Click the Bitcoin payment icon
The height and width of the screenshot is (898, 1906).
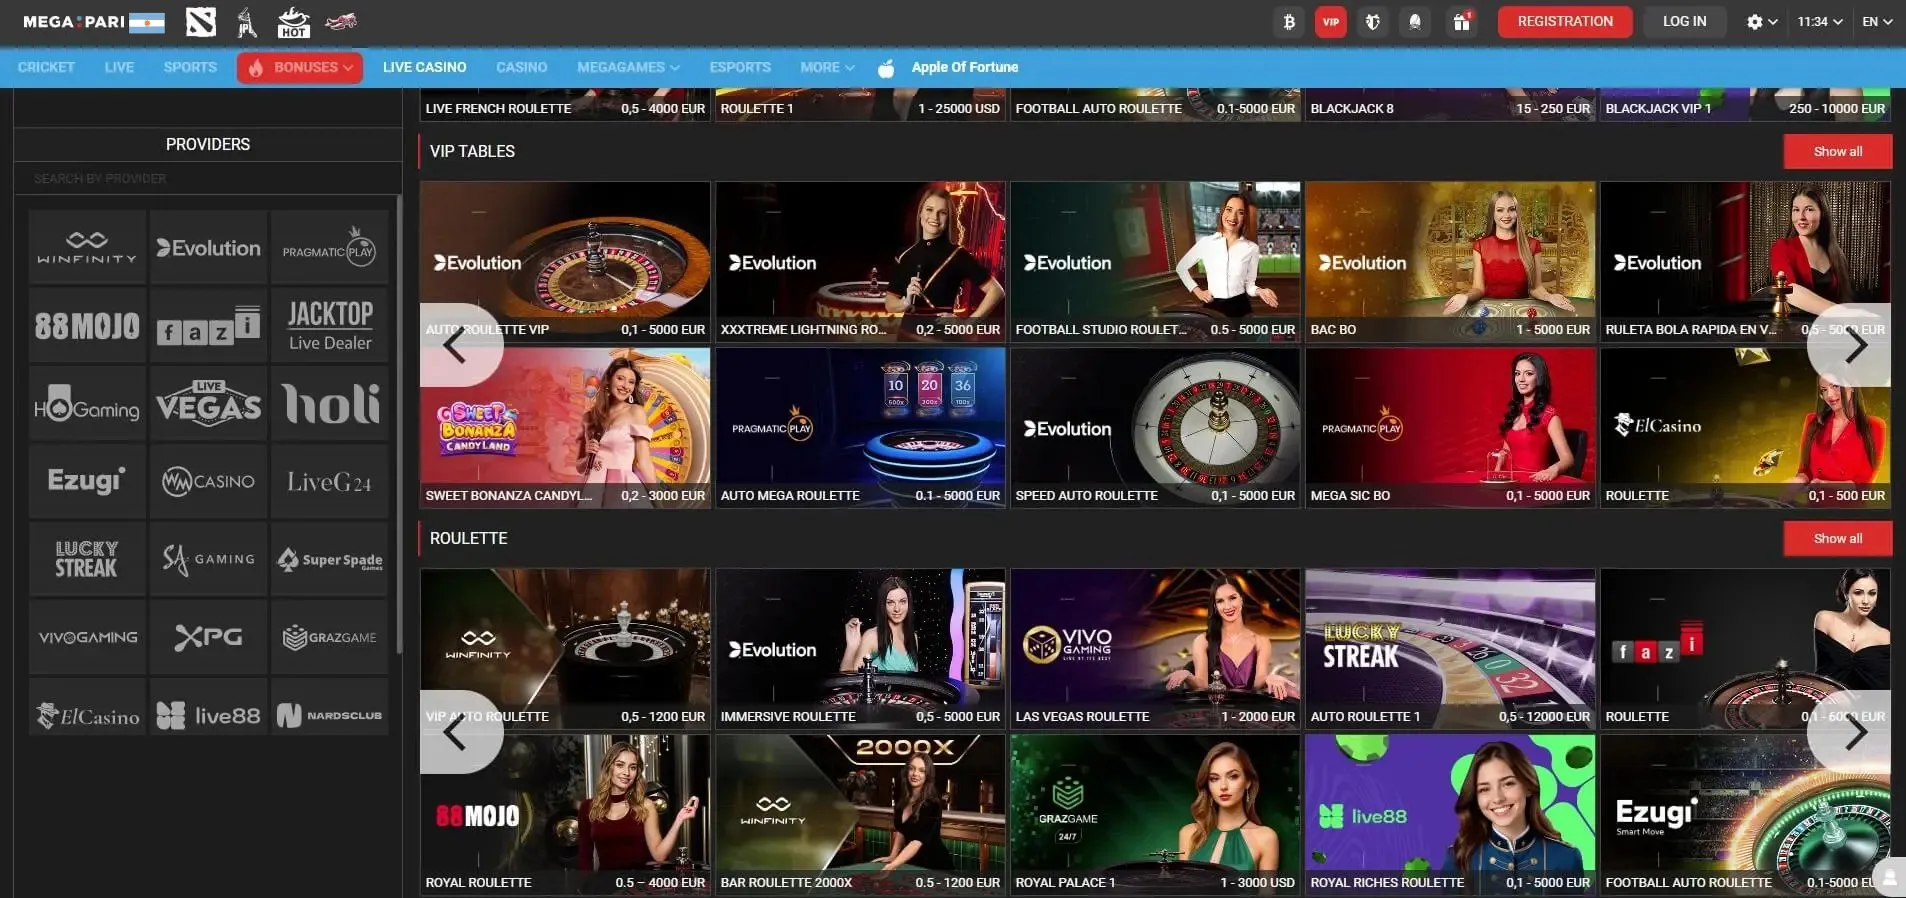[x=1289, y=22]
